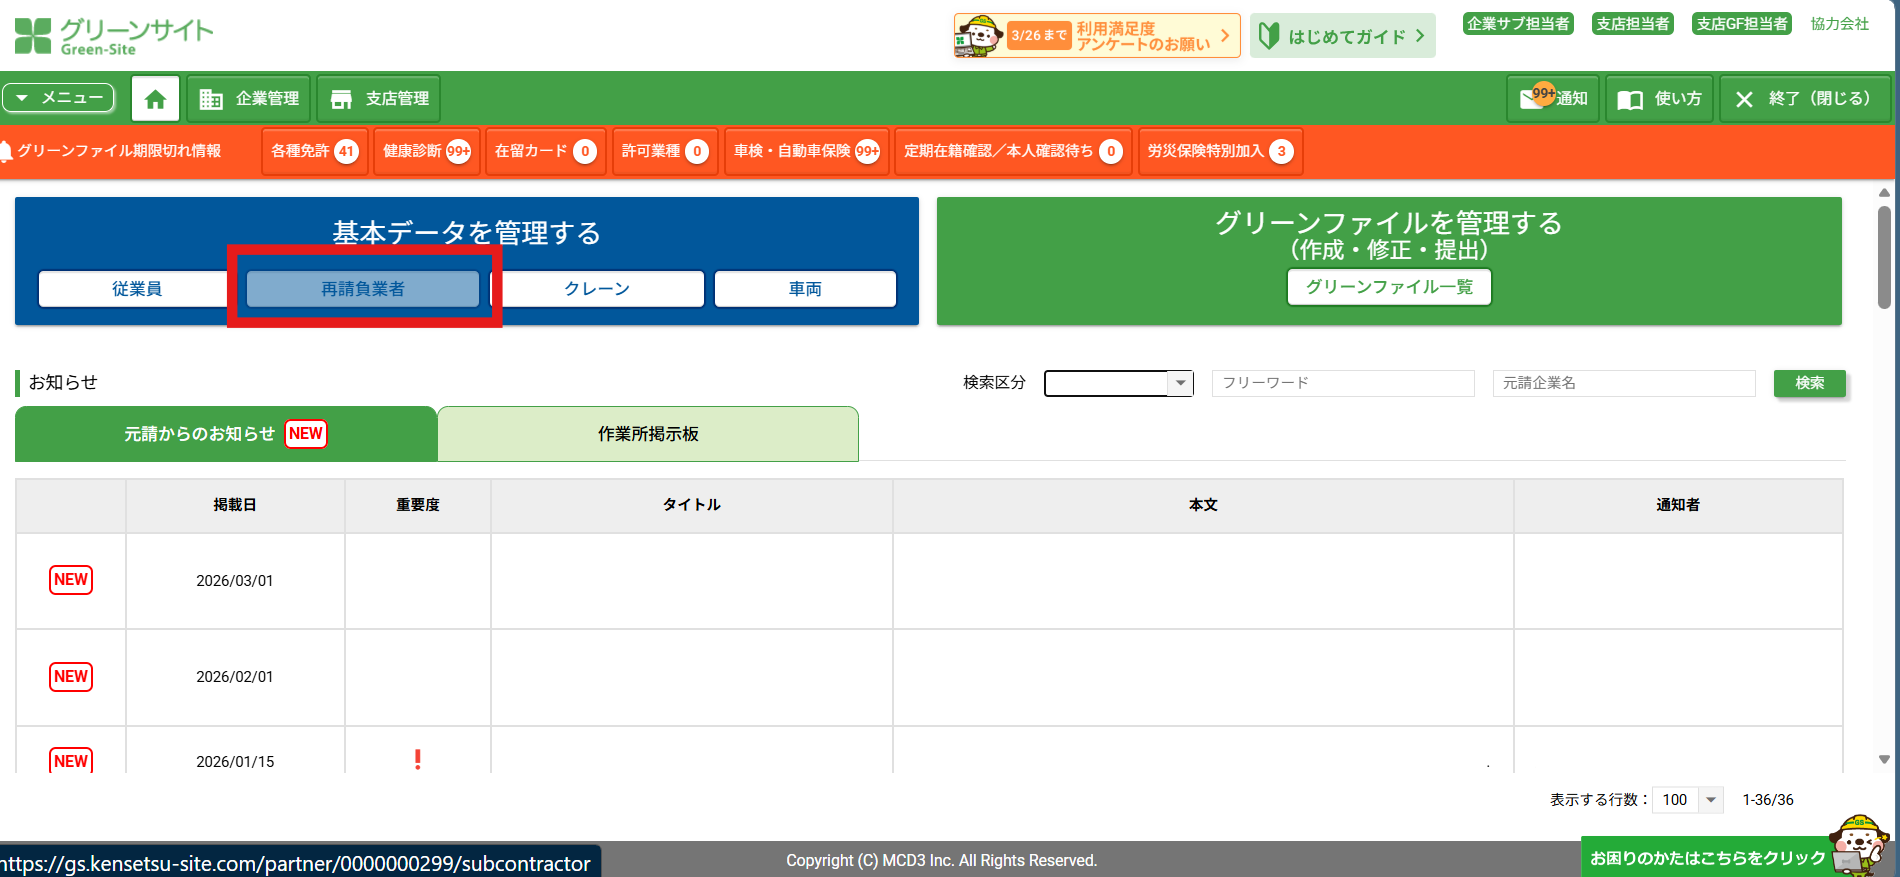
Task: Click the home icon button
Action: (155, 99)
